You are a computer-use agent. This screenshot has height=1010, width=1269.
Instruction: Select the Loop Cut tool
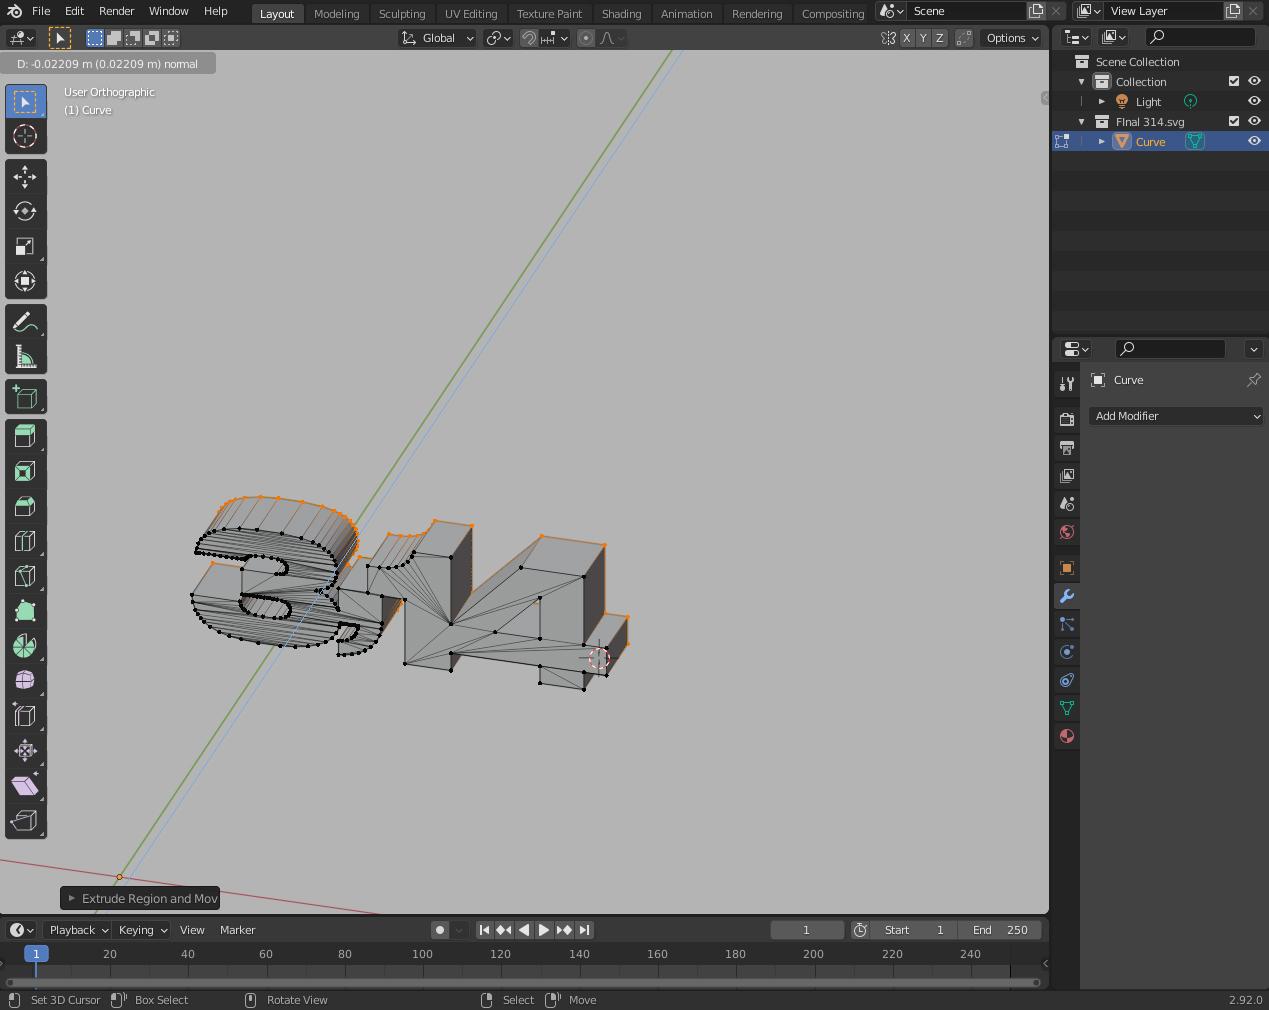[x=25, y=541]
